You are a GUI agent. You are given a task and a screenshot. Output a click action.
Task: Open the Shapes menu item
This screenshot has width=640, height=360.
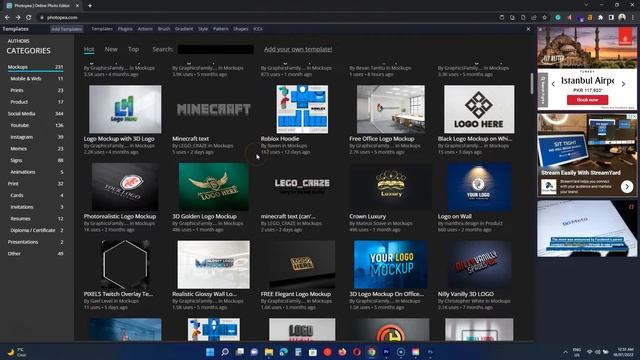(x=240, y=29)
